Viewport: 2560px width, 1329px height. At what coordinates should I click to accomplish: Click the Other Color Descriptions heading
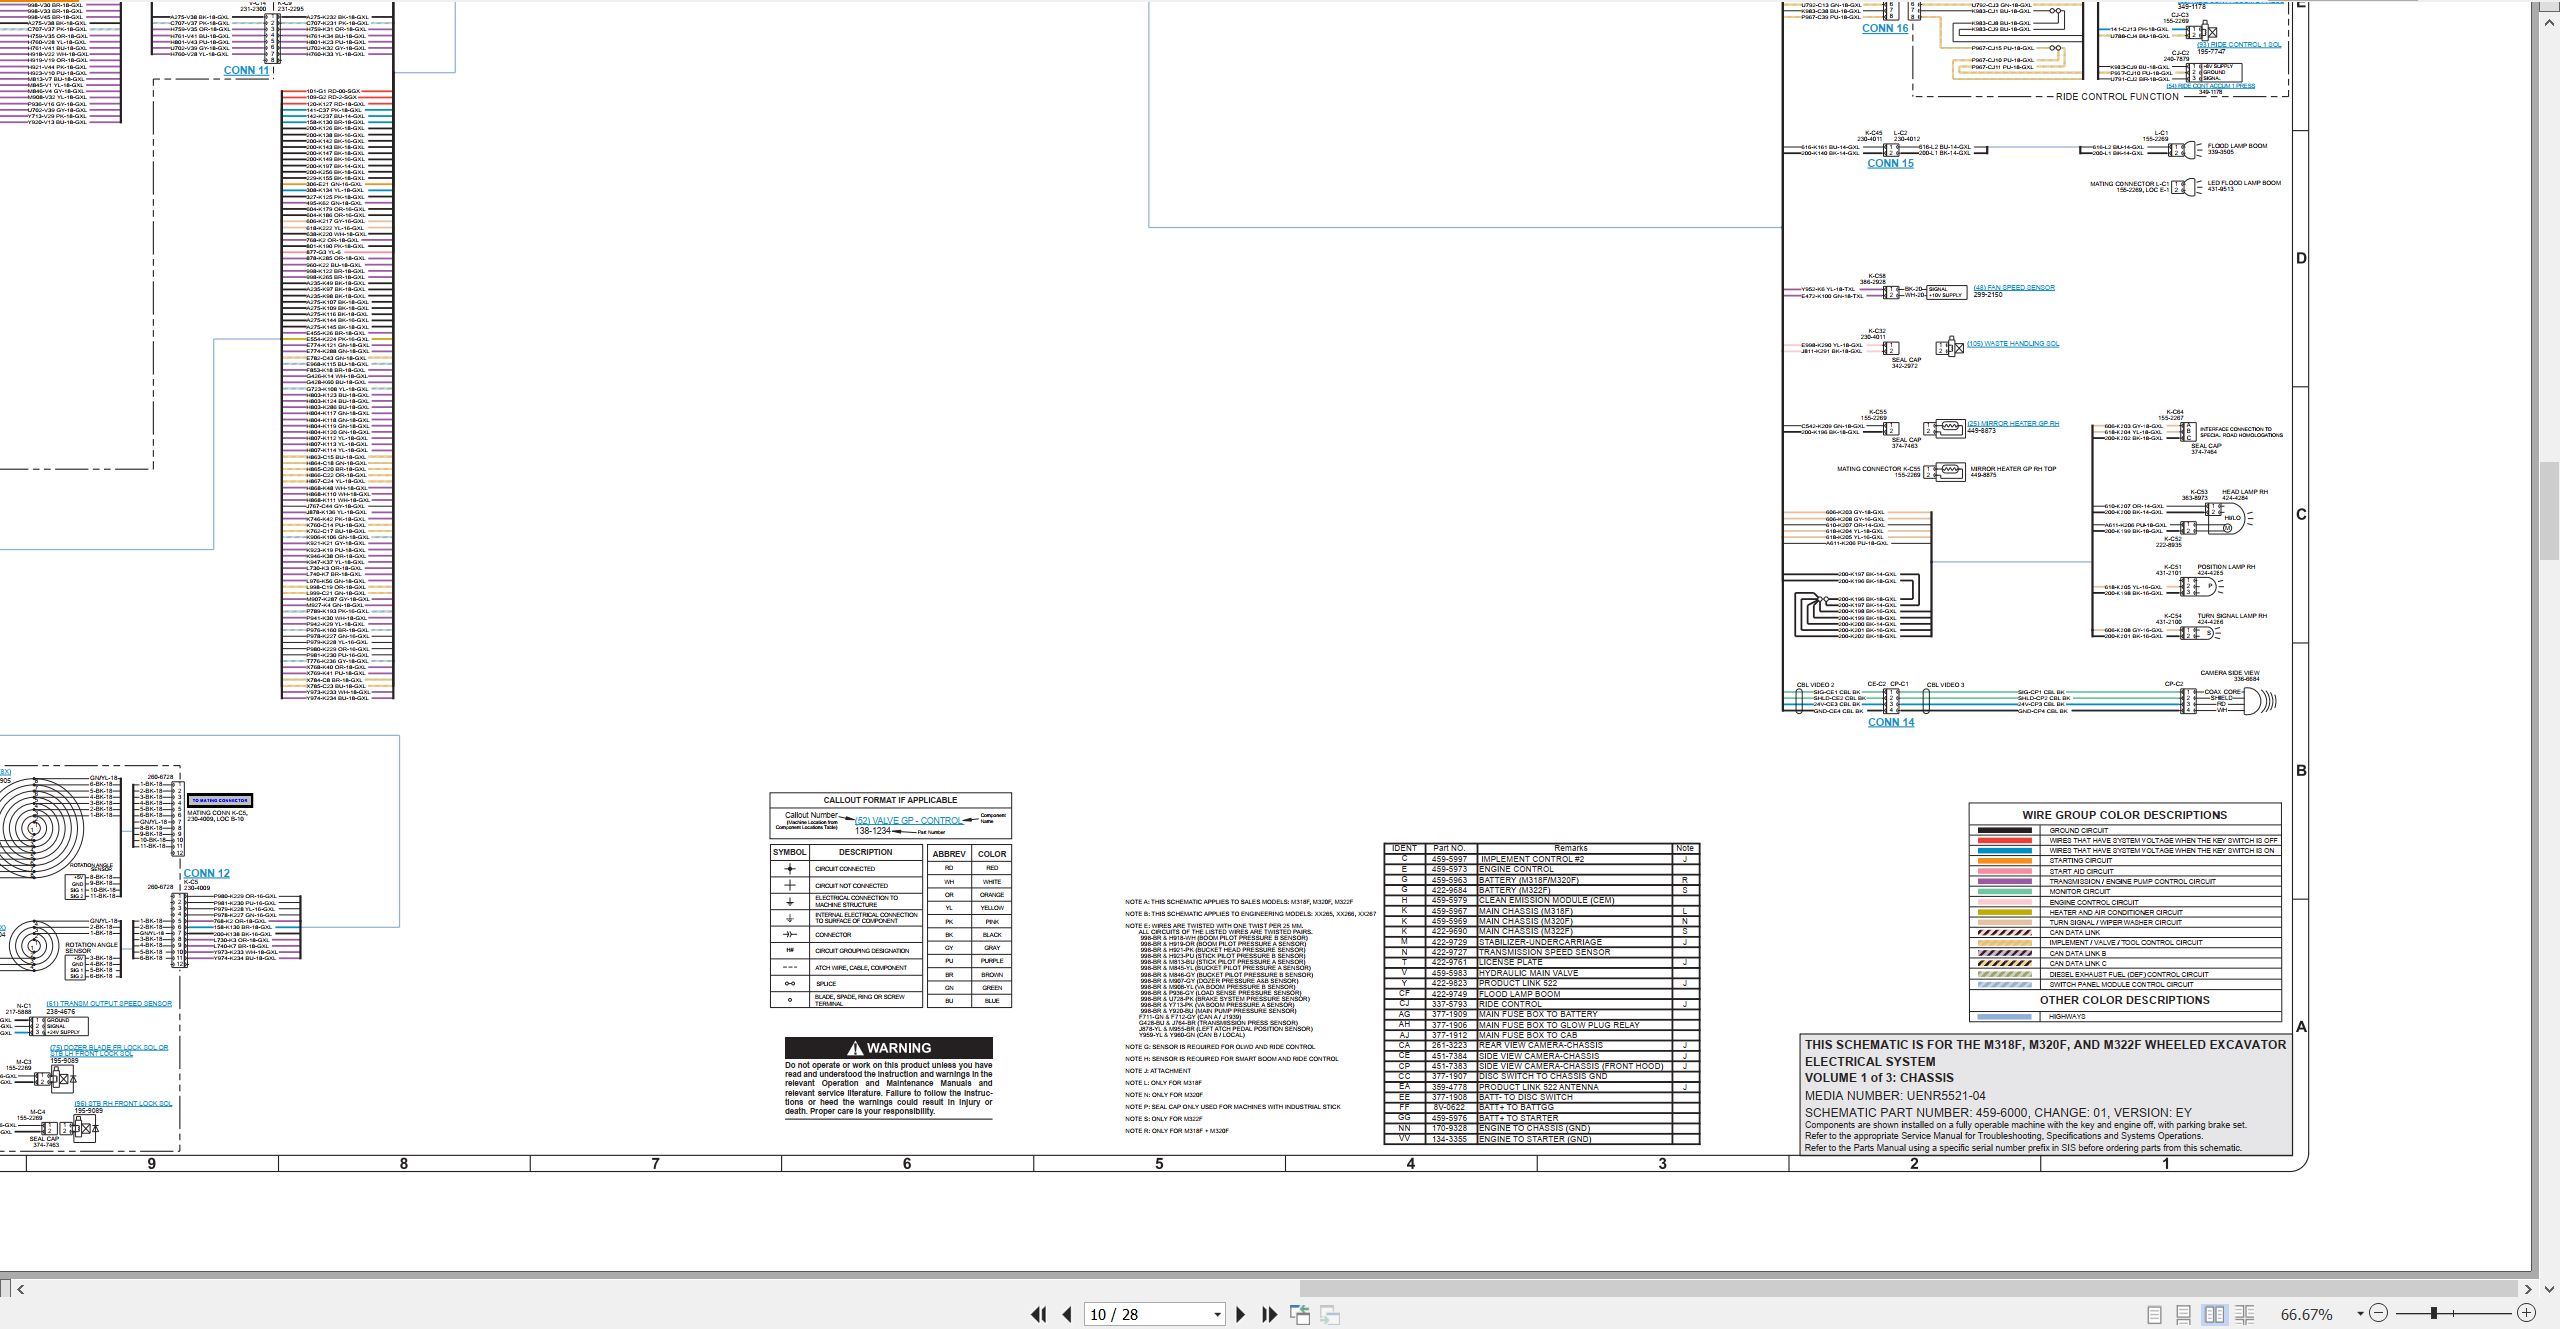(2124, 1000)
